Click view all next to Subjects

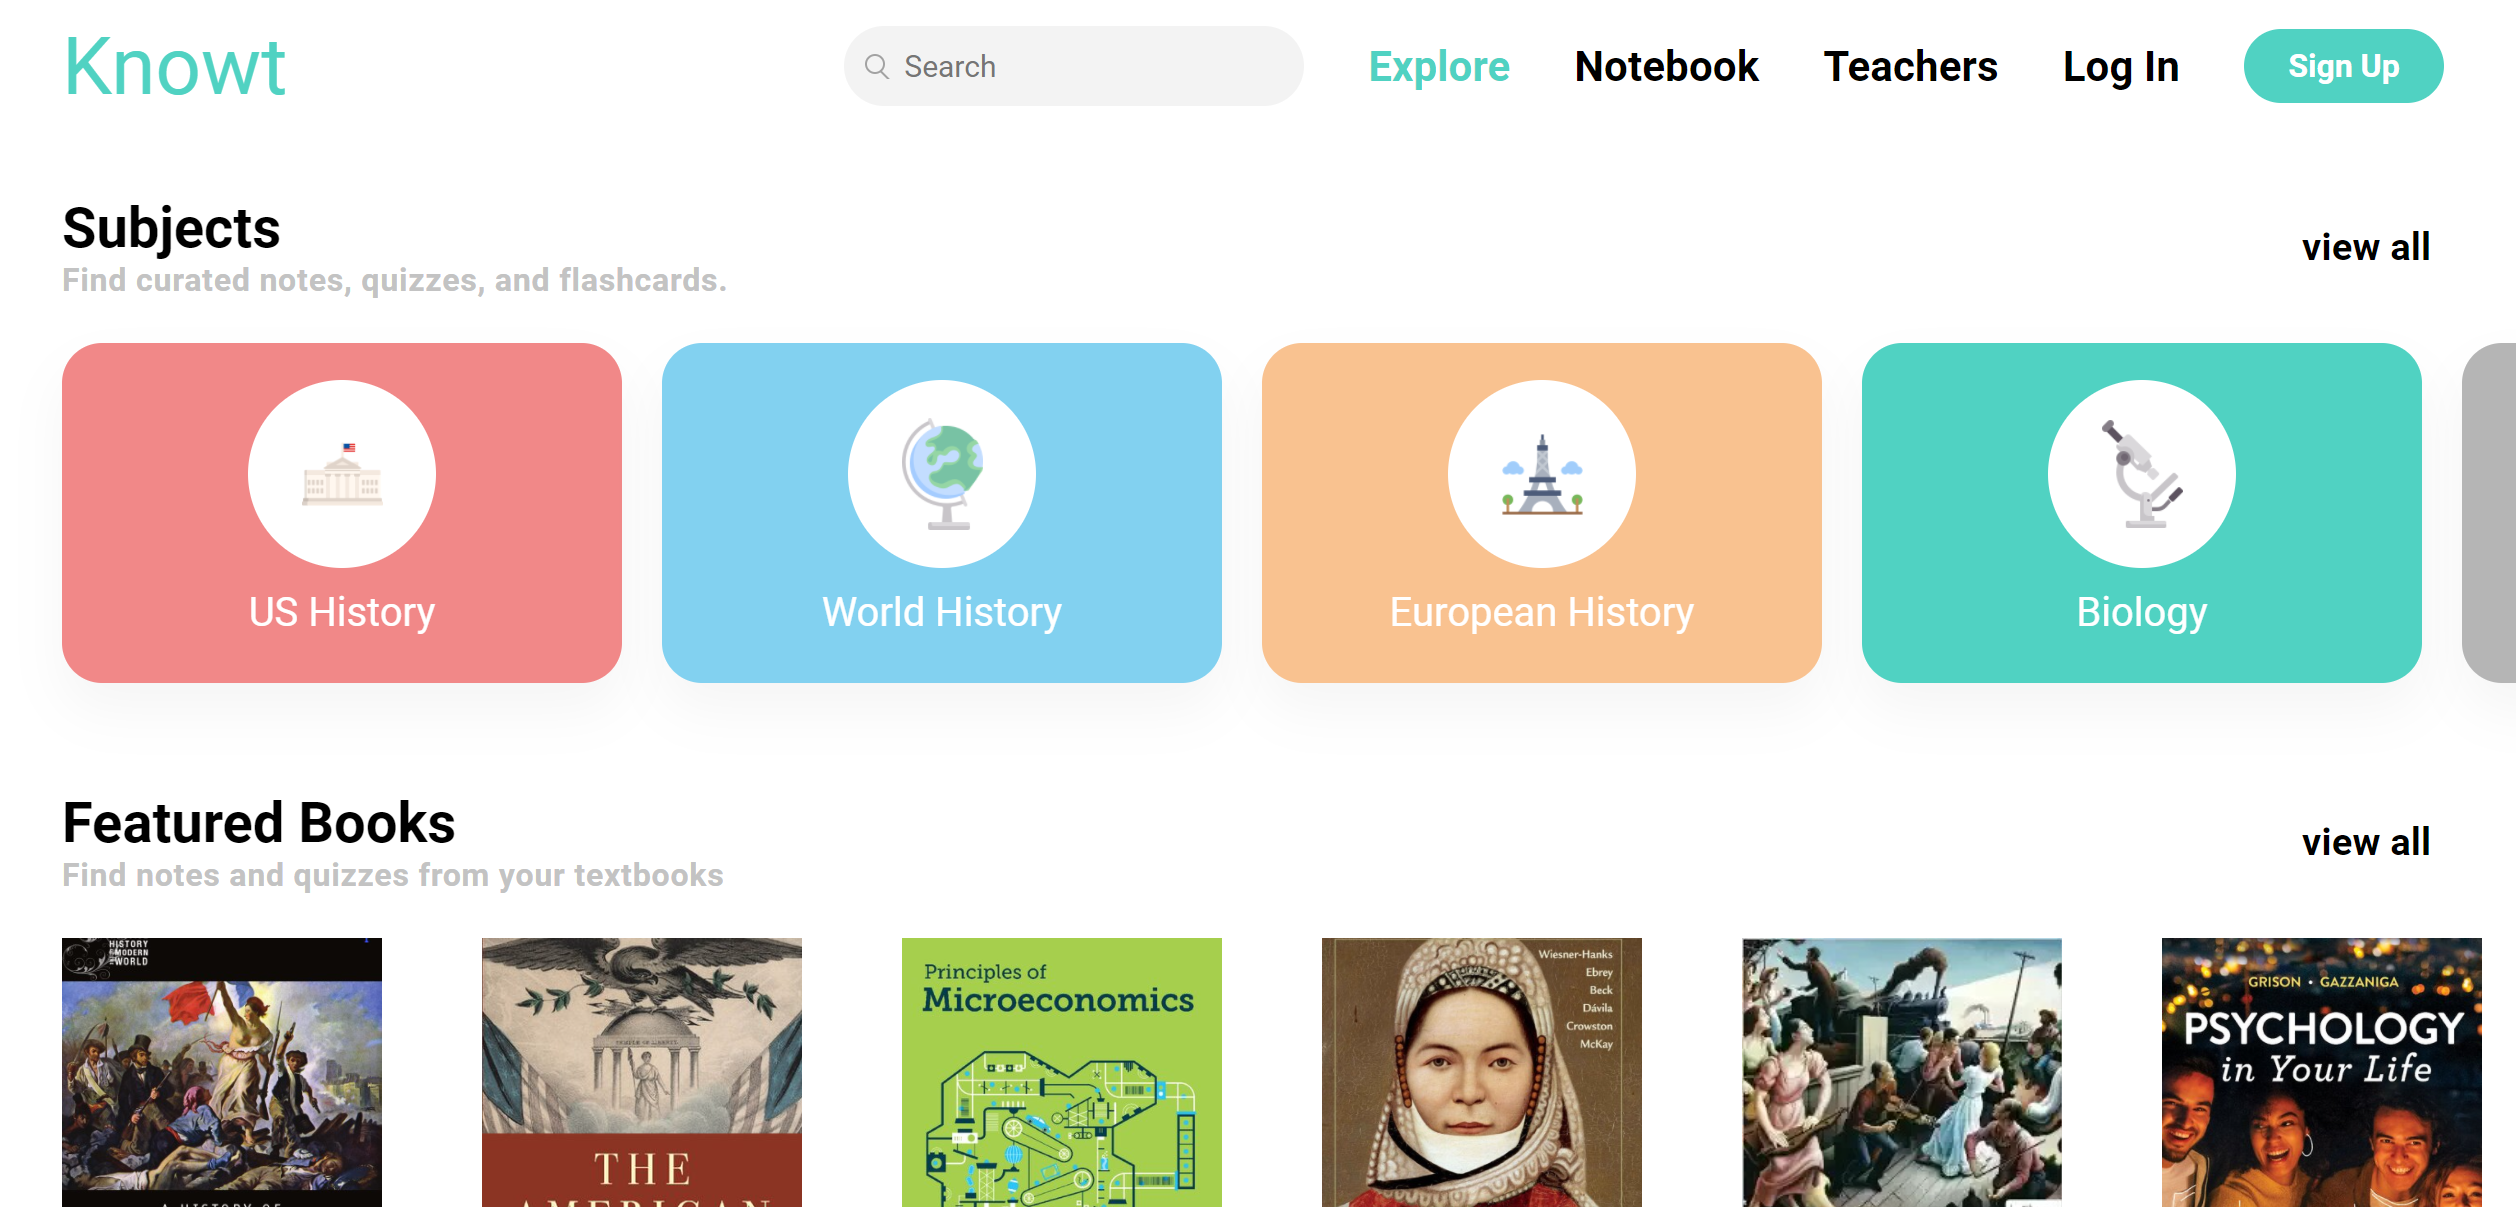(x=2365, y=247)
